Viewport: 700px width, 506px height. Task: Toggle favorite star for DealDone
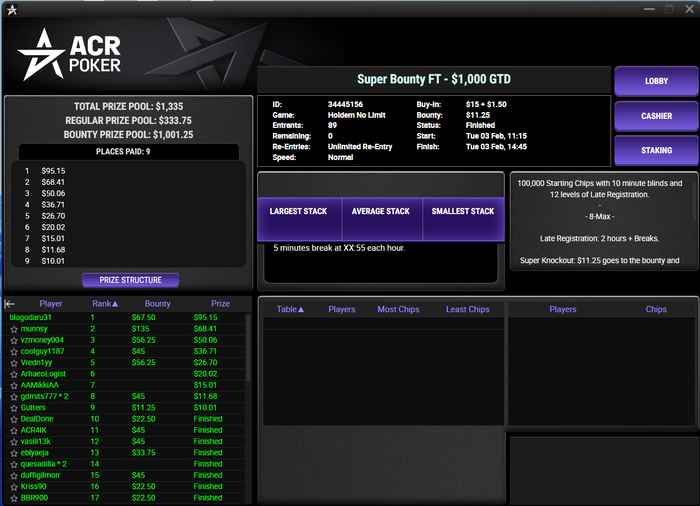[x=14, y=419]
